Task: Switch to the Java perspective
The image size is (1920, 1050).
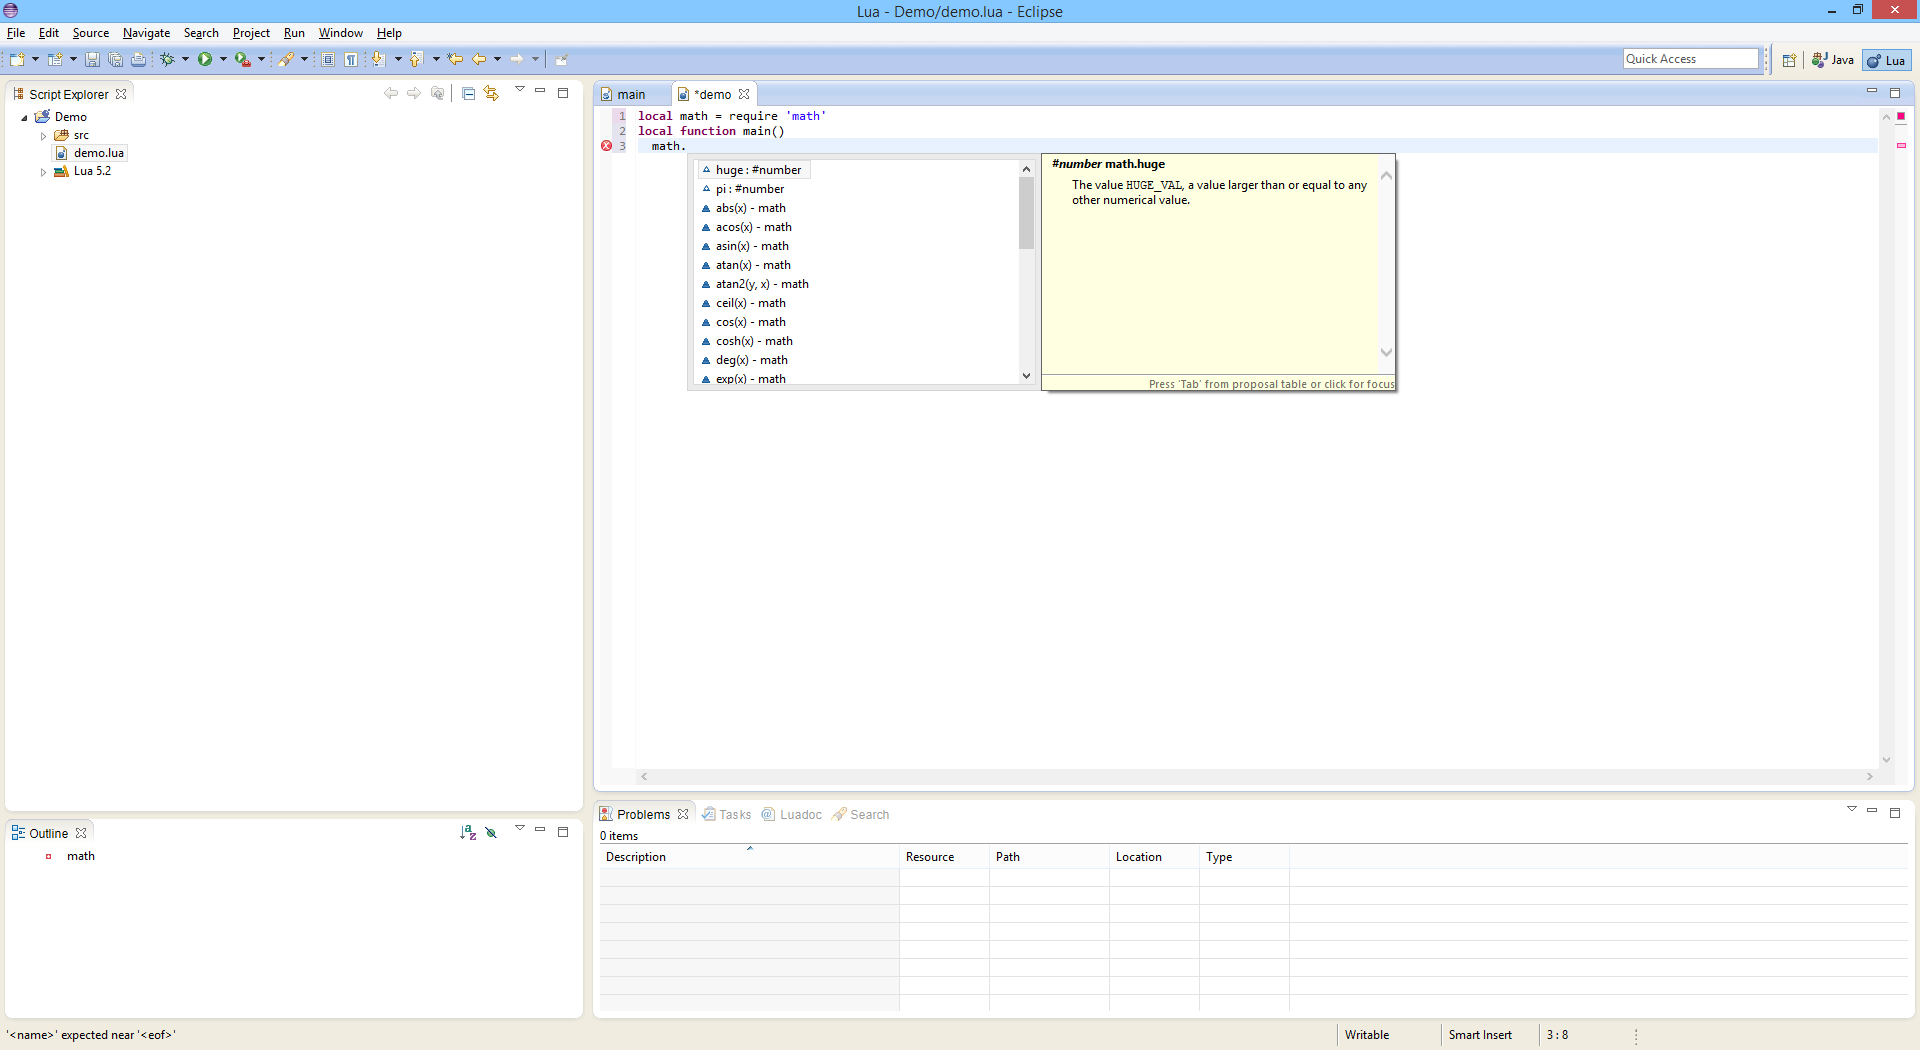Action: pyautogui.click(x=1833, y=60)
